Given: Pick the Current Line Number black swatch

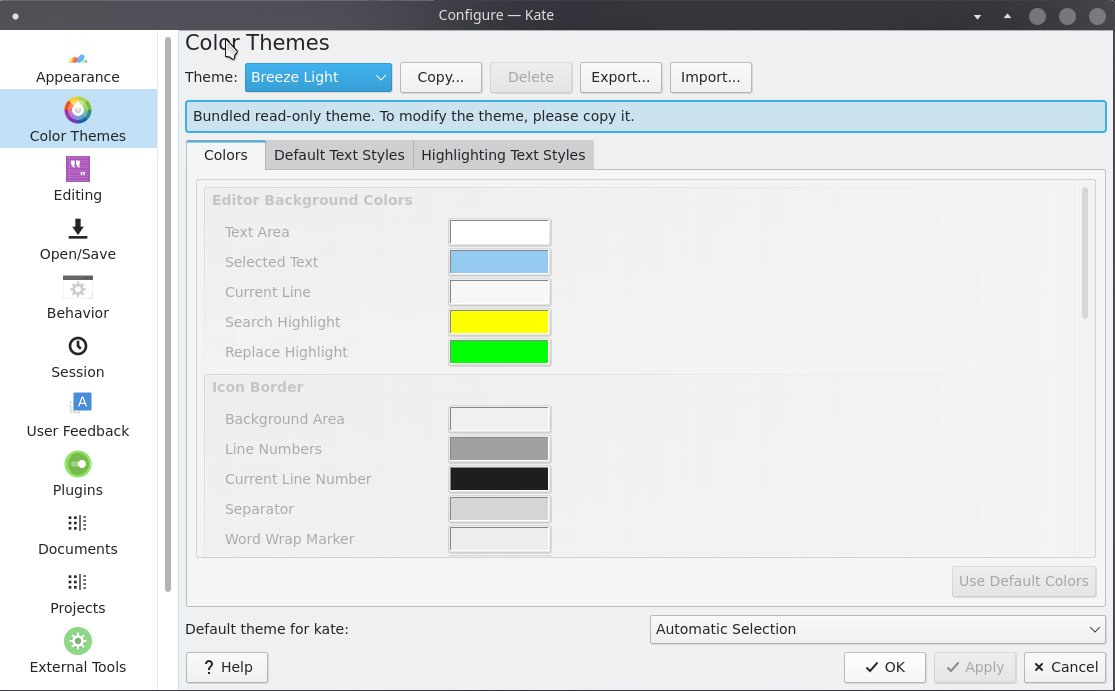Looking at the screenshot, I should [x=499, y=479].
